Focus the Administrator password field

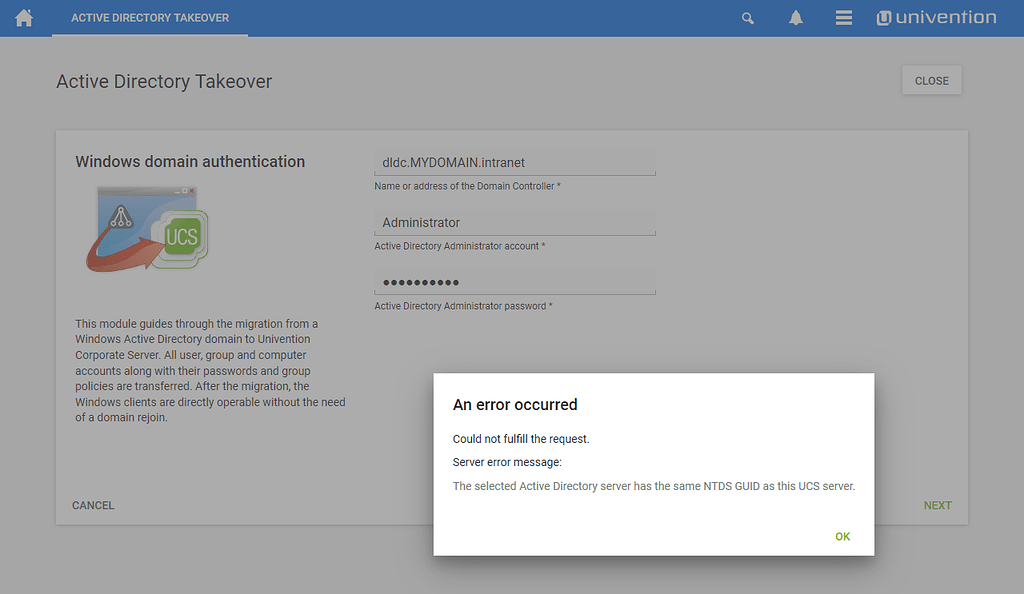point(515,281)
